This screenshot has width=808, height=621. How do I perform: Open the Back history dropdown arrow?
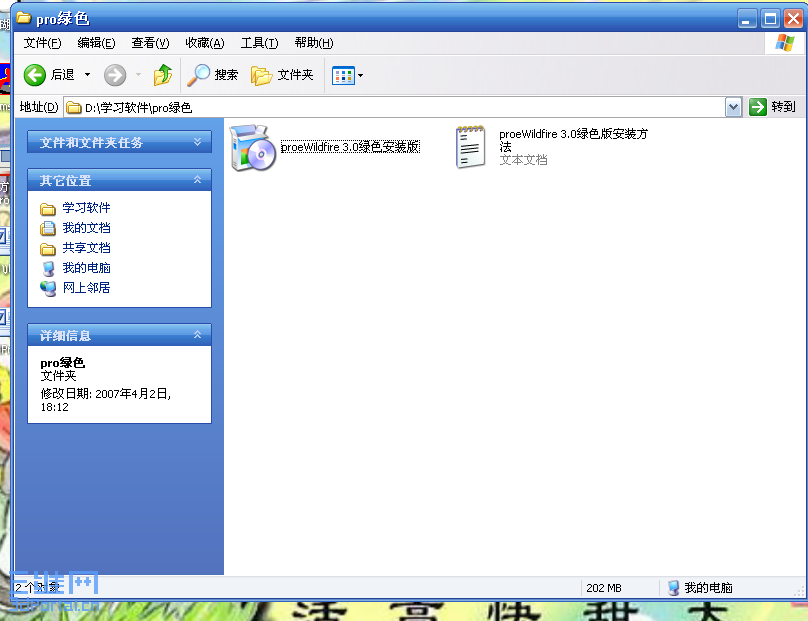(88, 75)
